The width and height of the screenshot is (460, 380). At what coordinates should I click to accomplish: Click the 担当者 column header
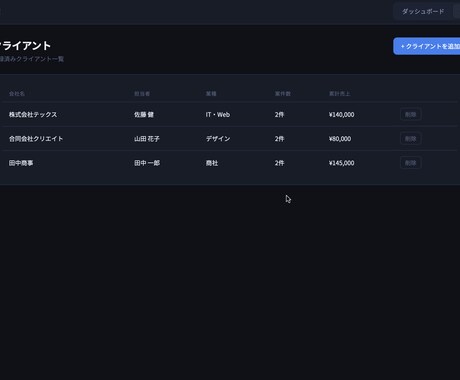point(142,94)
